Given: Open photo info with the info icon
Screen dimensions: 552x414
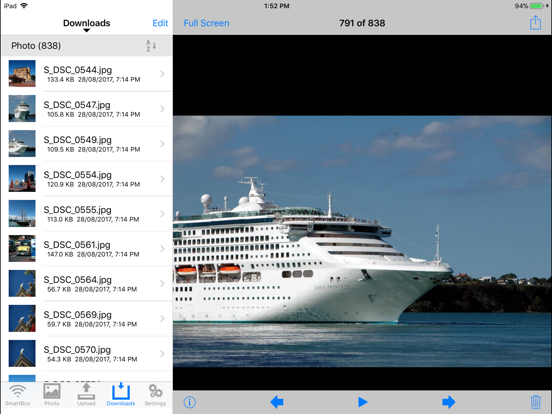Looking at the screenshot, I should 189,402.
